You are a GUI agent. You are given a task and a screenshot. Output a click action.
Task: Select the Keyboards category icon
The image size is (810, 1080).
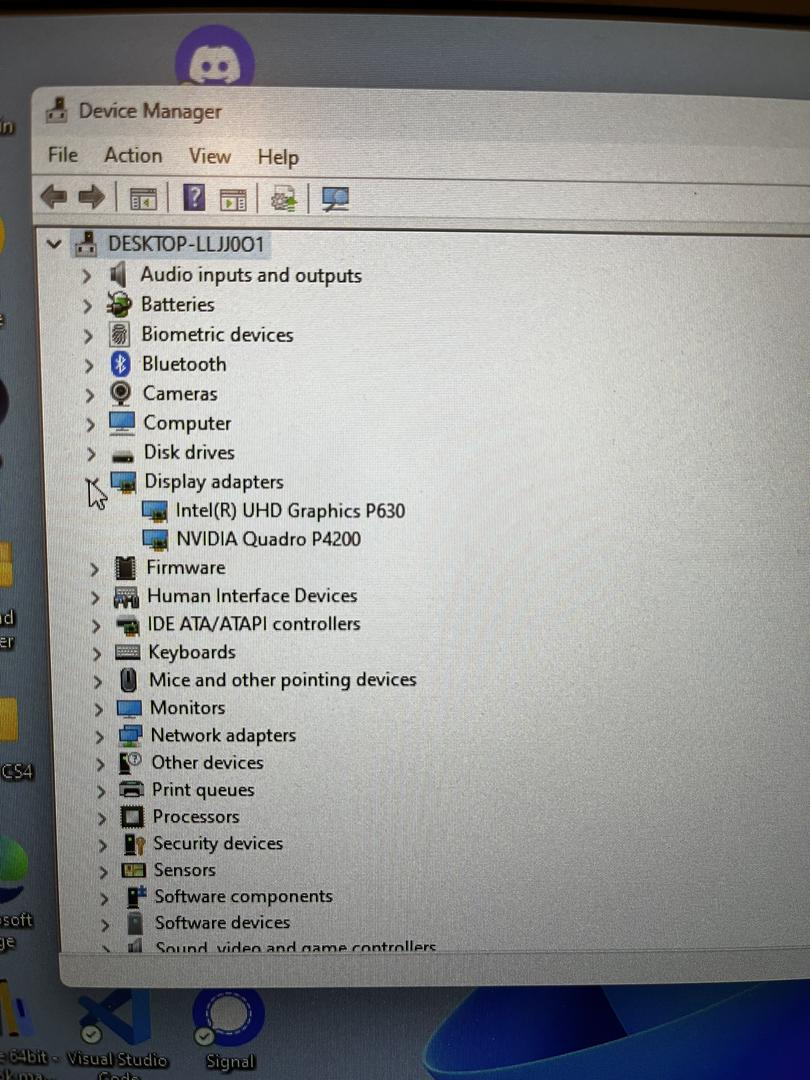[128, 652]
